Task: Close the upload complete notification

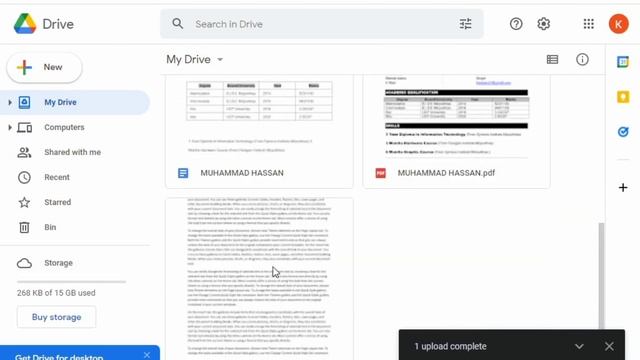Action: (x=609, y=347)
